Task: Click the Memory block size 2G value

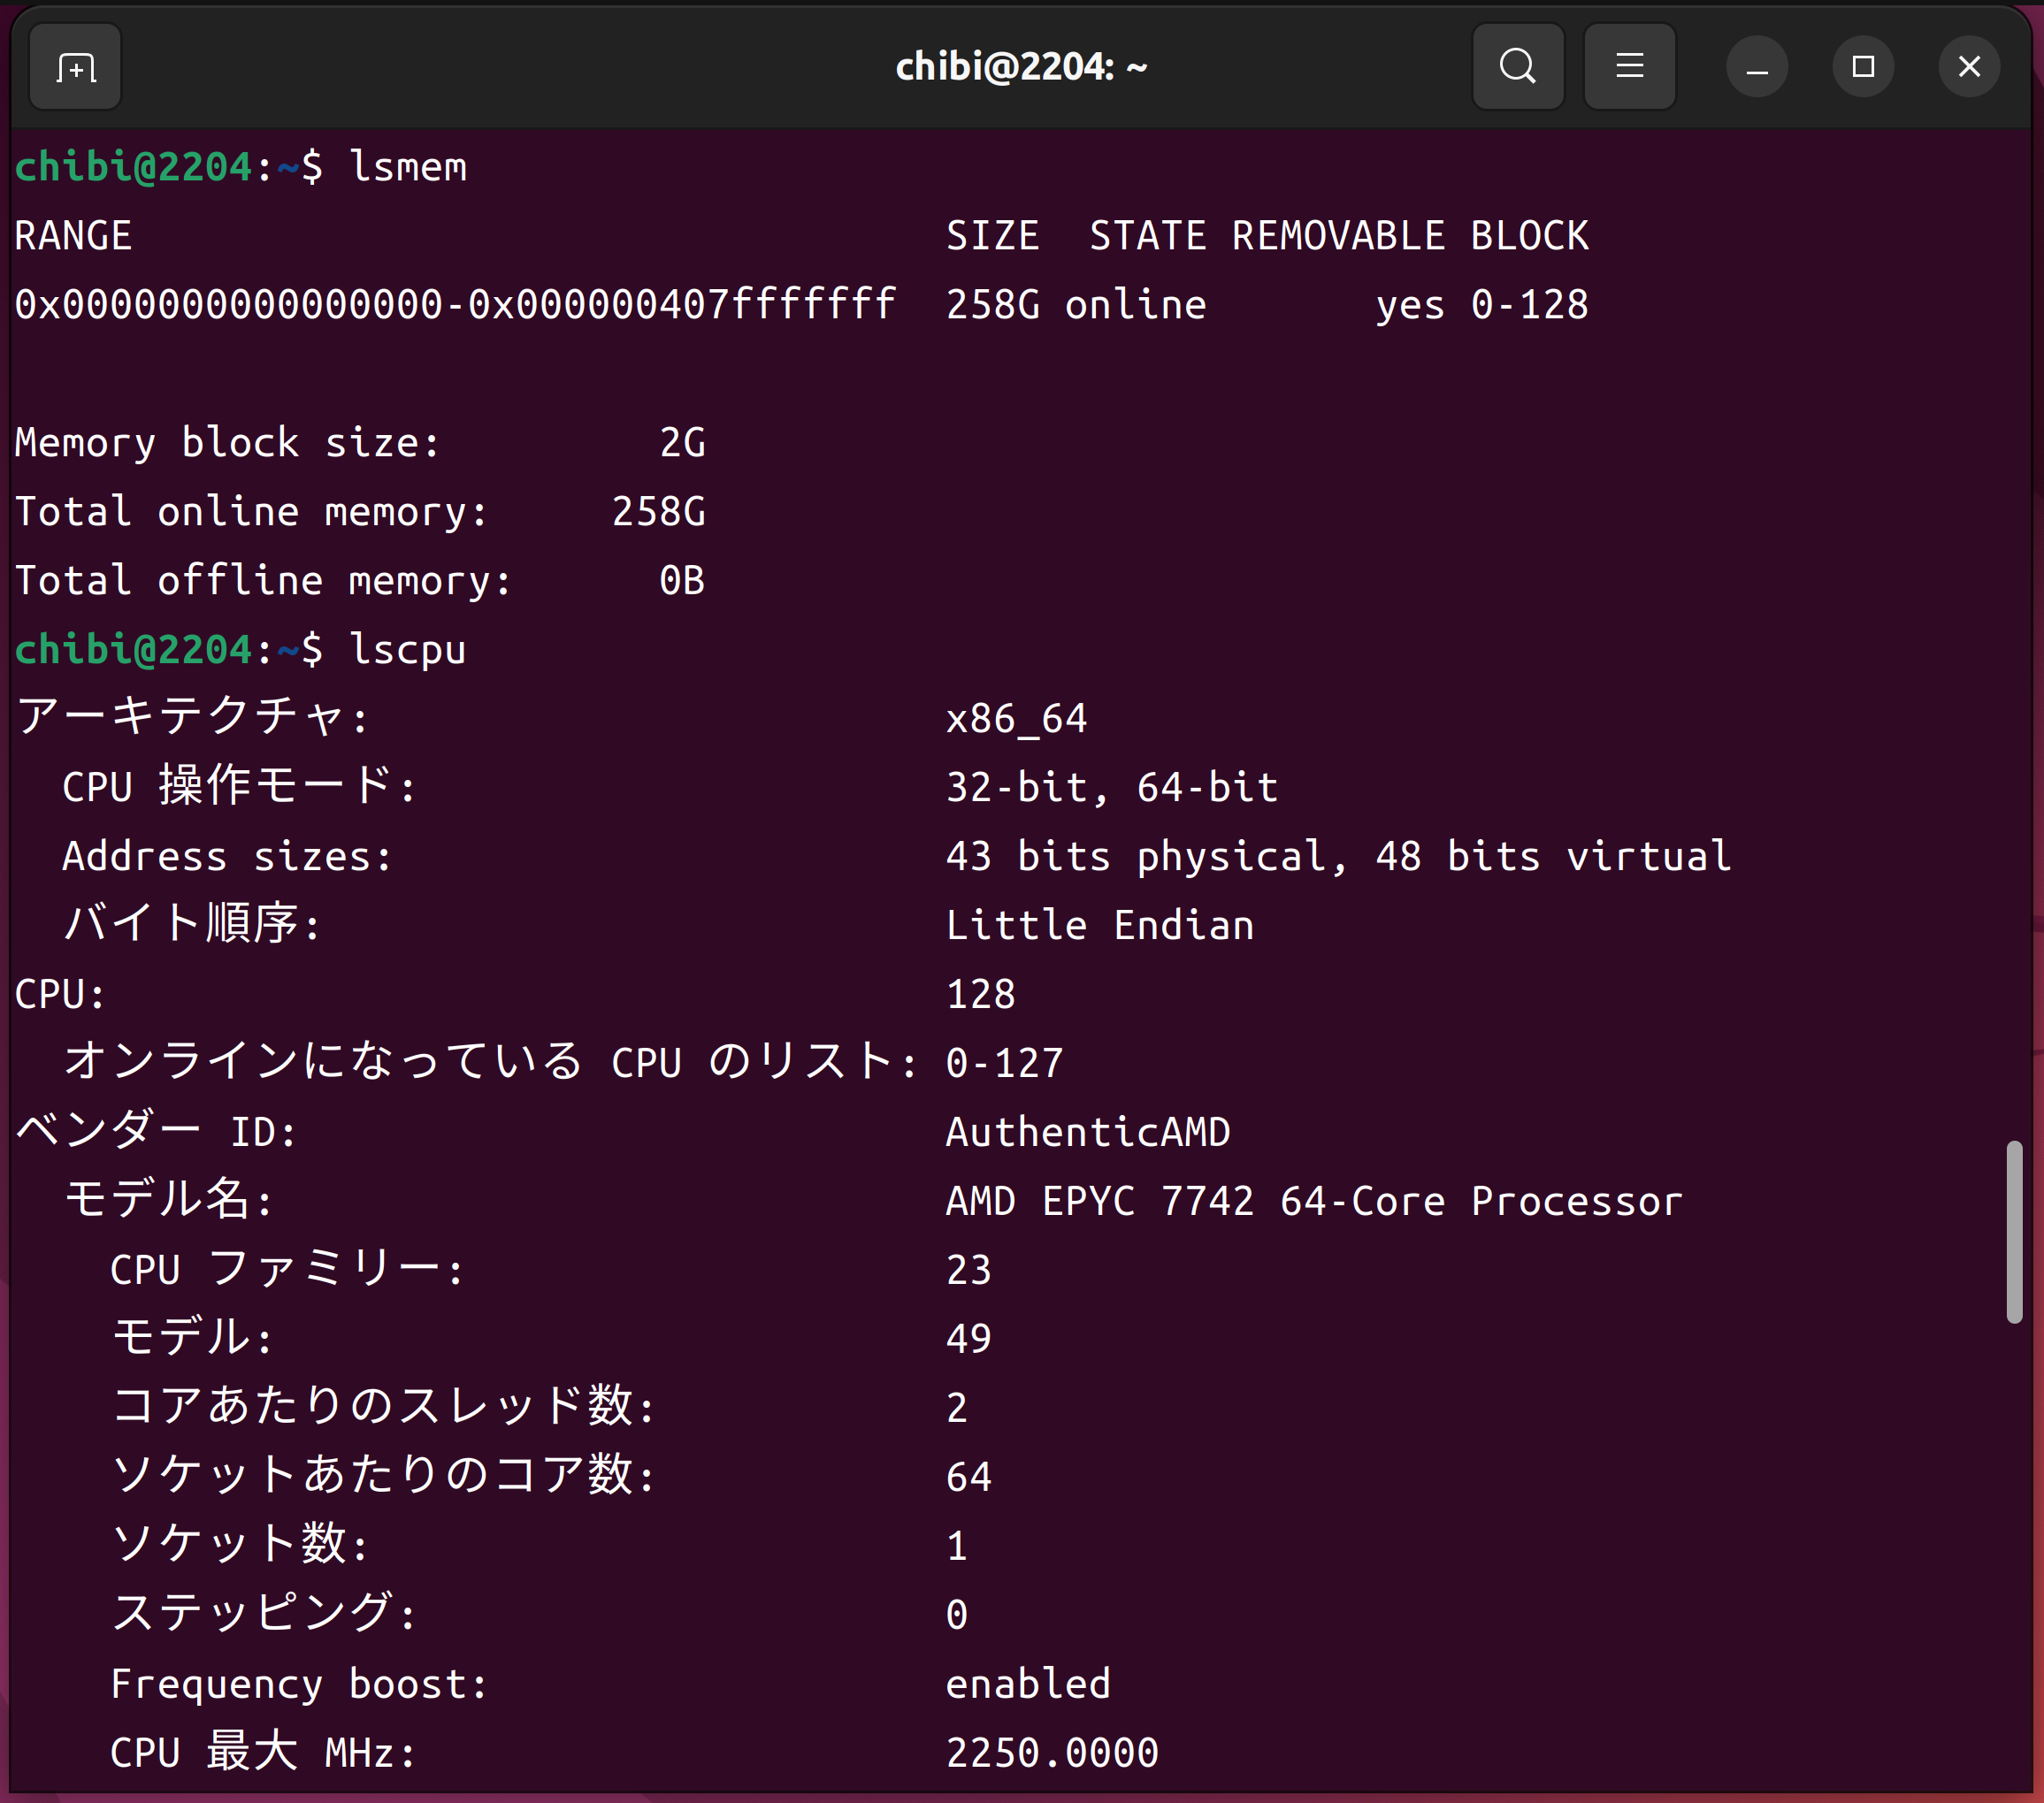Action: click(x=682, y=443)
